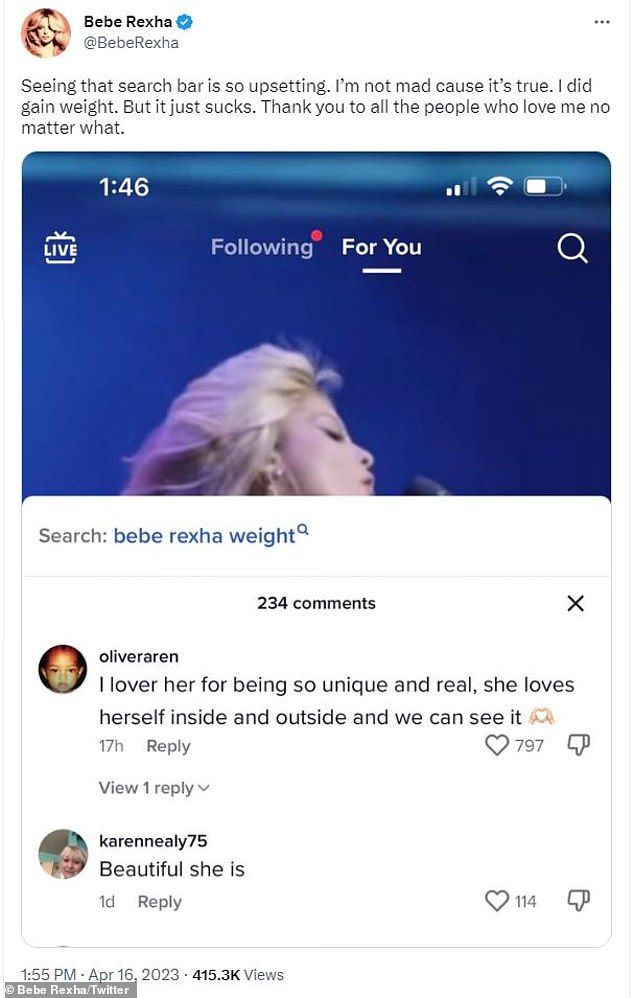634x998 pixels.
Task: Click the tweet timestamp Apr 16, 2023
Action: click(x=134, y=975)
